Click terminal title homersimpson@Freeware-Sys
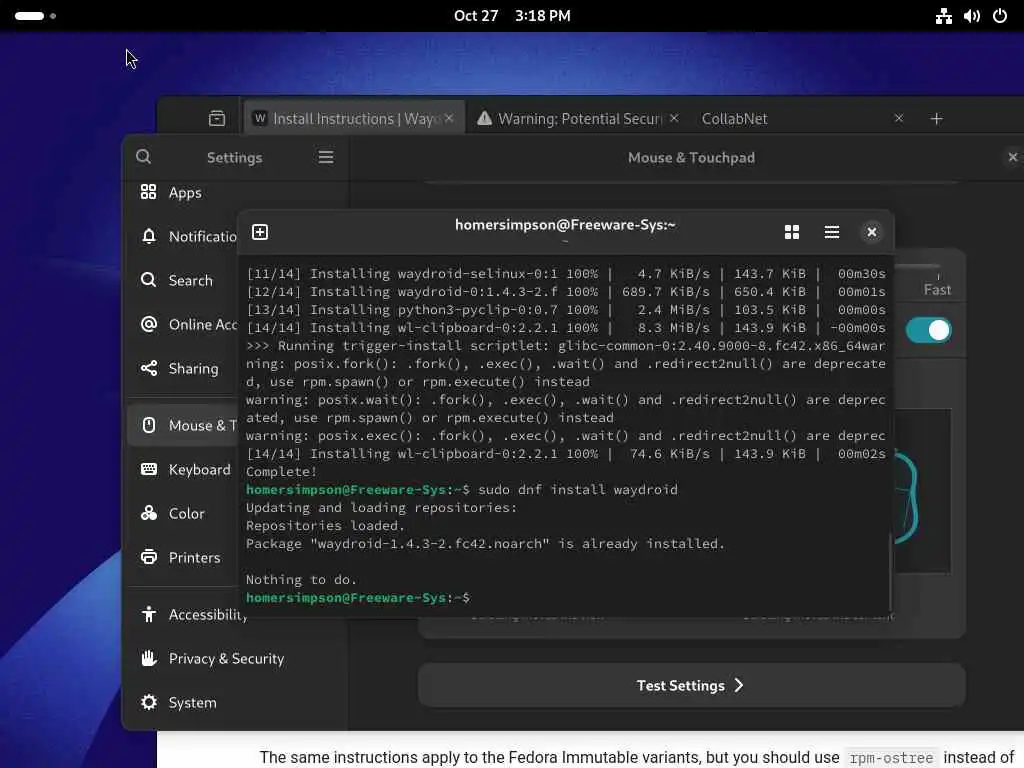This screenshot has width=1024, height=768. pyautogui.click(x=566, y=225)
